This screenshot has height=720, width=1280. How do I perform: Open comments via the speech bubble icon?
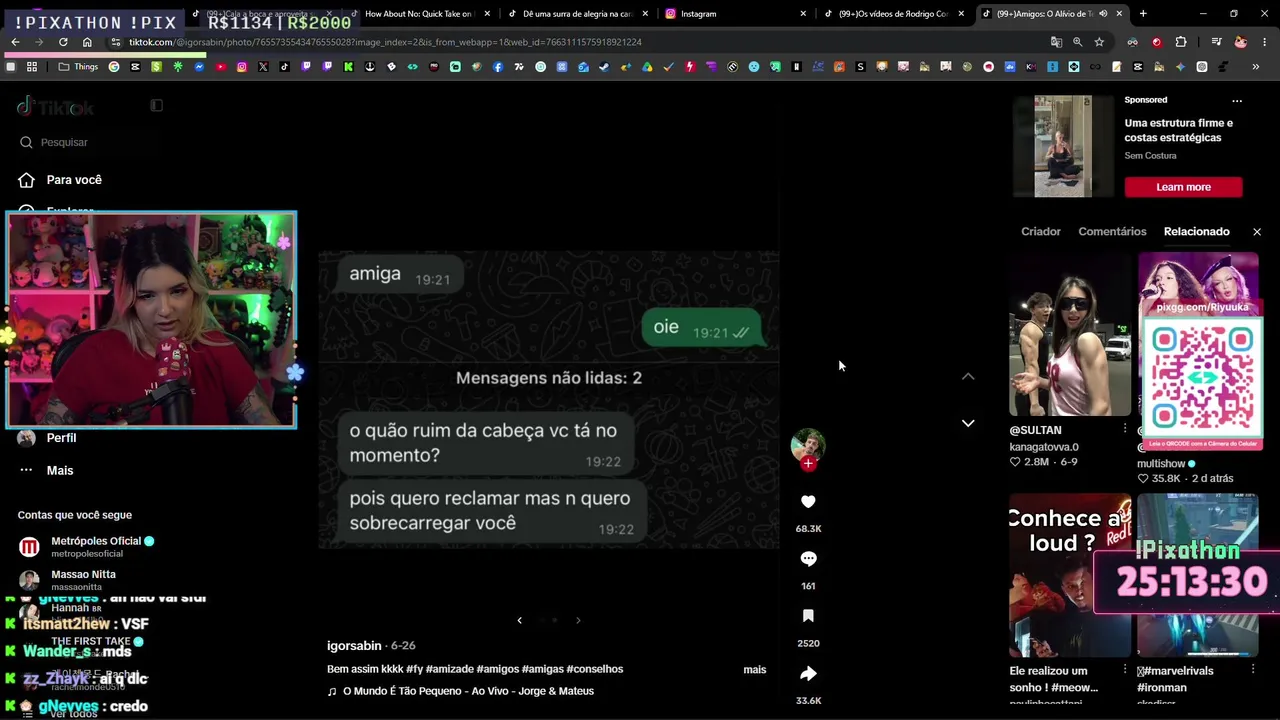(808, 559)
